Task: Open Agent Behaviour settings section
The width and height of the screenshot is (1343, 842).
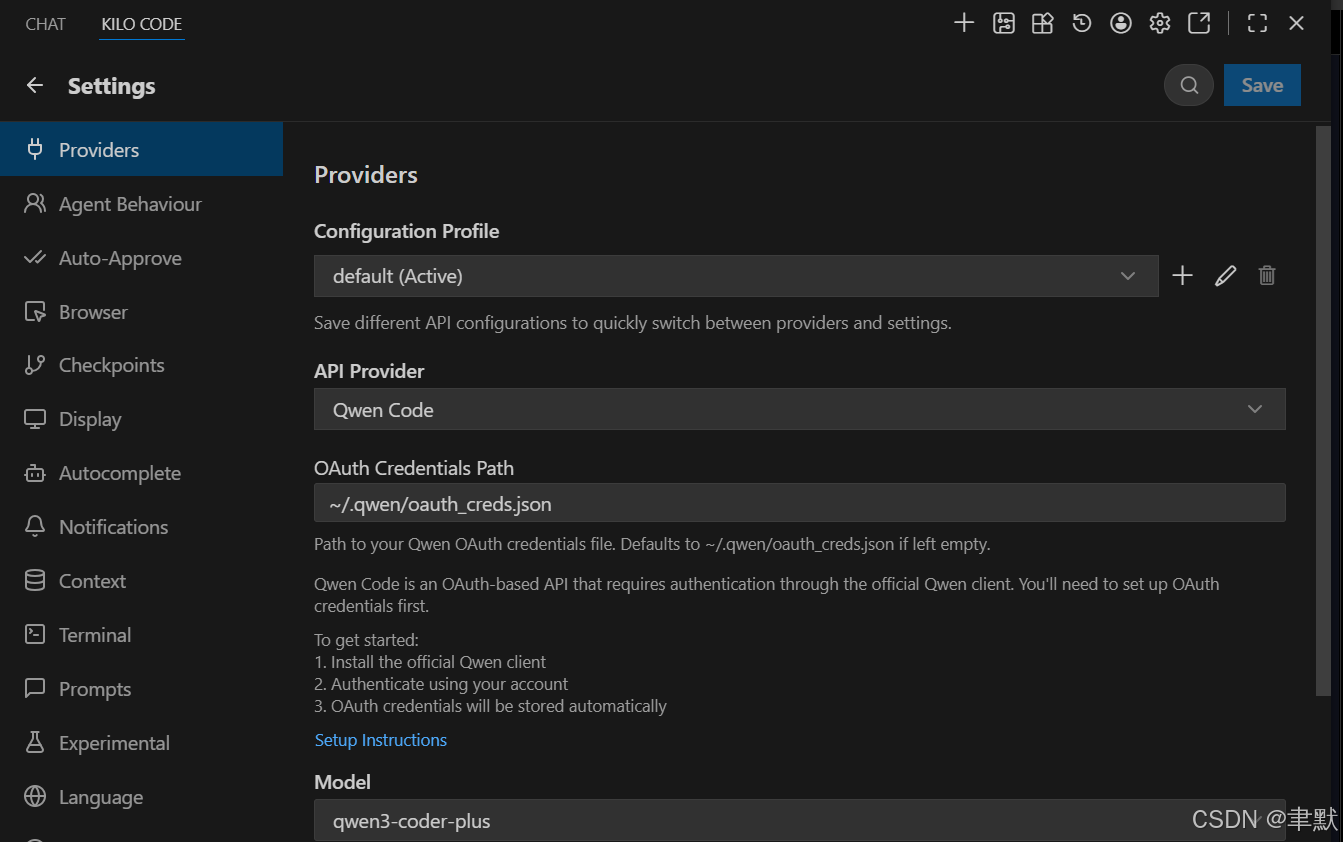Action: [x=141, y=204]
